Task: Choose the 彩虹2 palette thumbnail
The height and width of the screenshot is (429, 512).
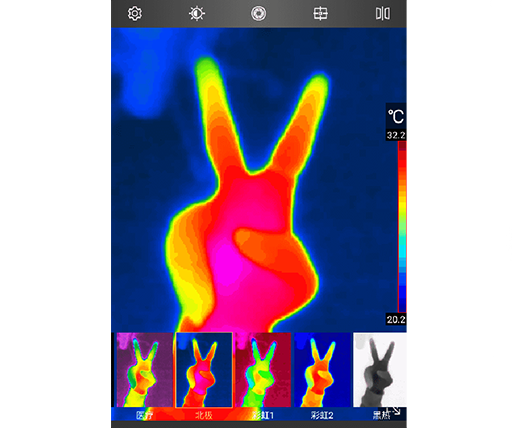Action: pos(322,370)
